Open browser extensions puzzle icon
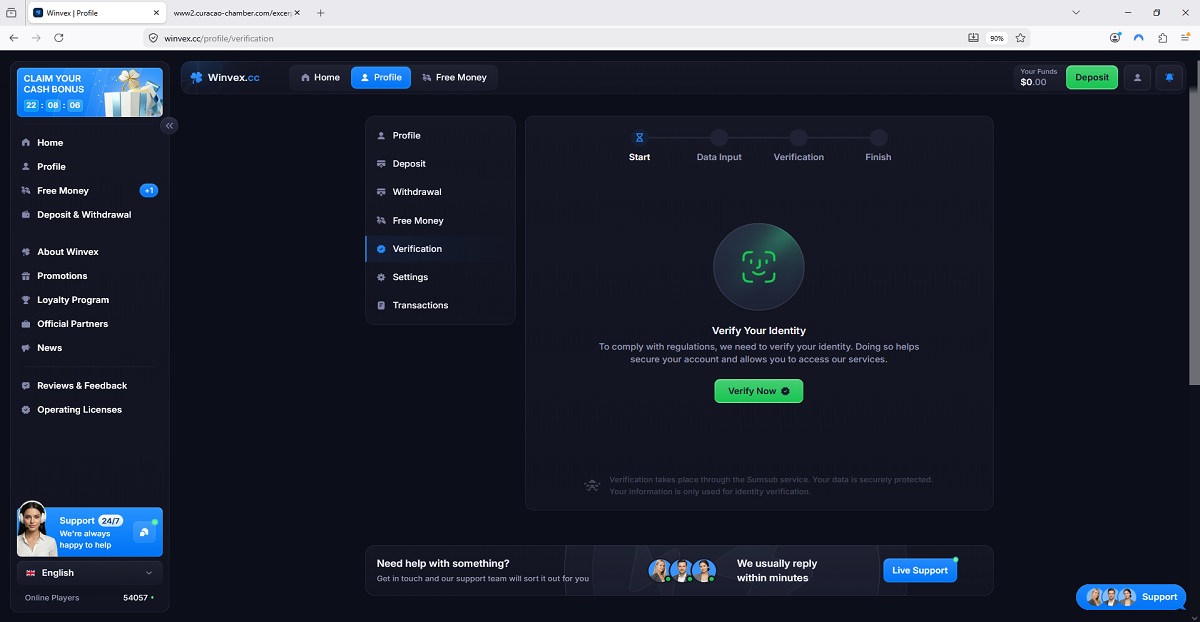Viewport: 1200px width, 622px height. point(1162,38)
